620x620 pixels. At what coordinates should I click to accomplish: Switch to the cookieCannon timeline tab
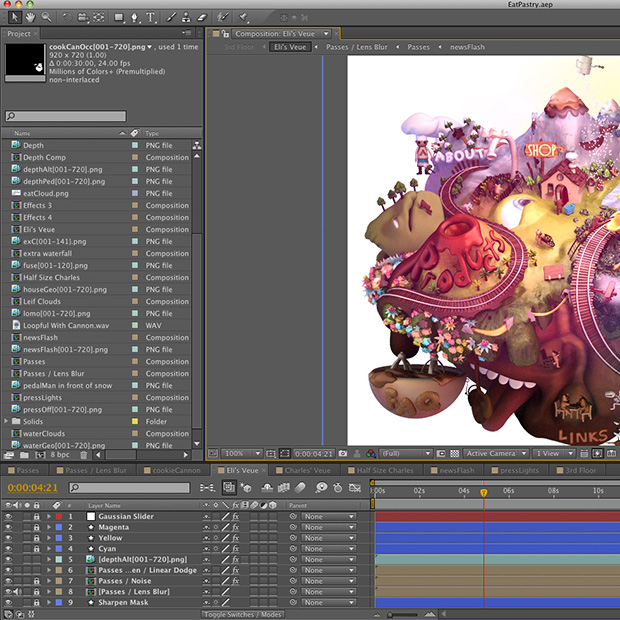pyautogui.click(x=172, y=470)
